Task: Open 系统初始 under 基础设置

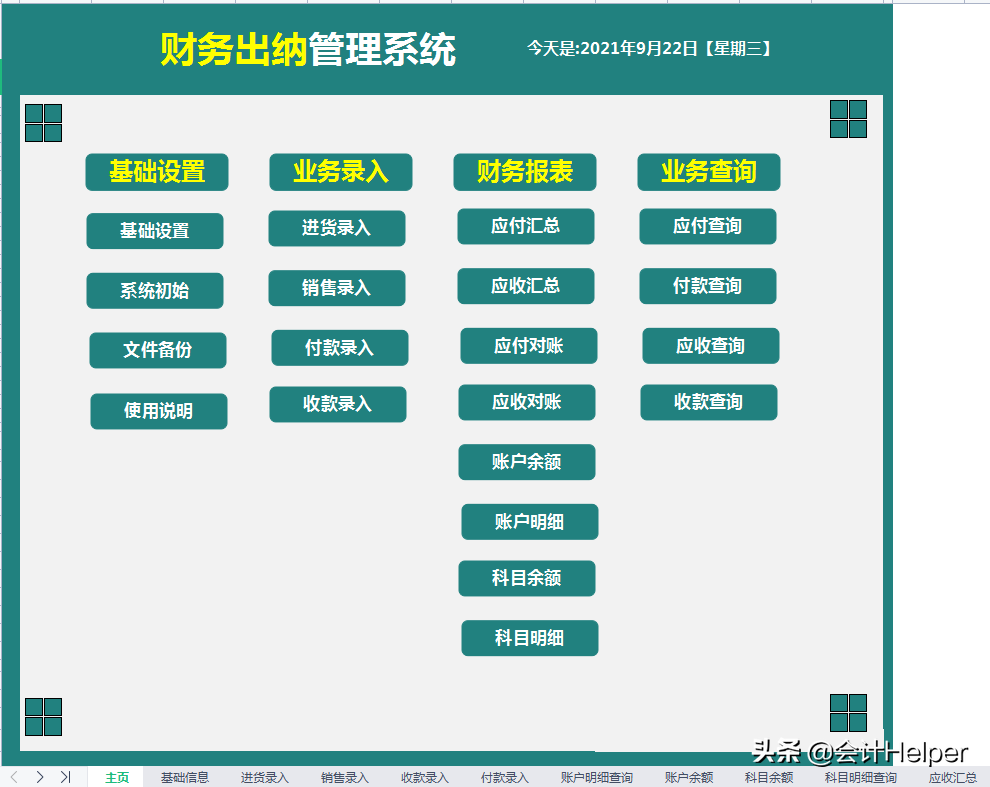Action: pyautogui.click(x=157, y=290)
